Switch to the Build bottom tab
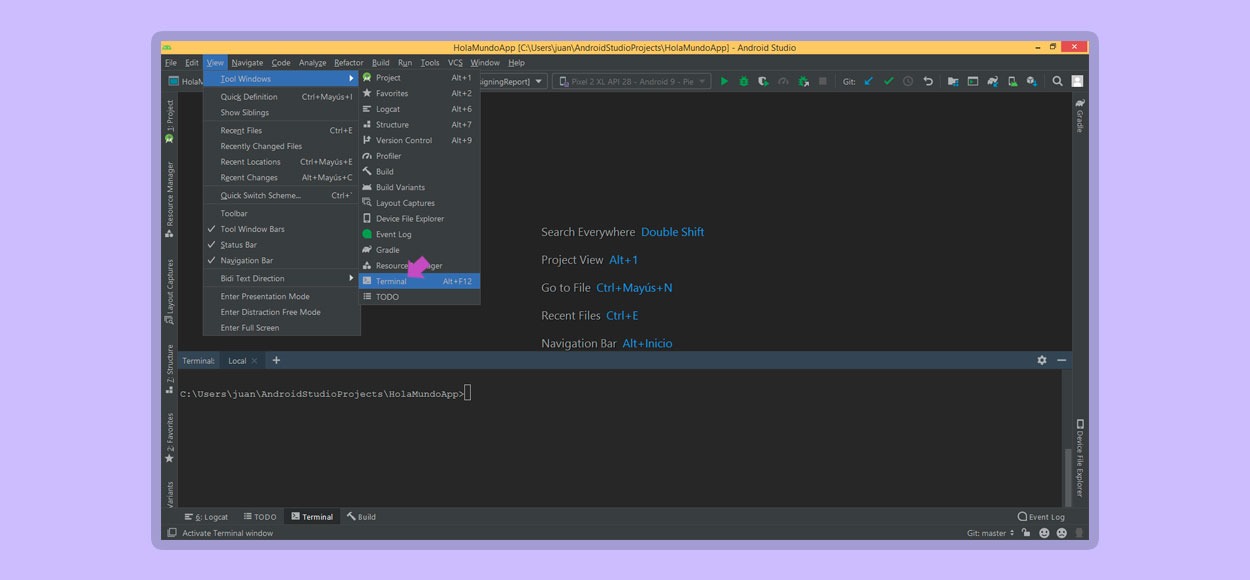Screen dimensions: 1250x580 [361, 517]
